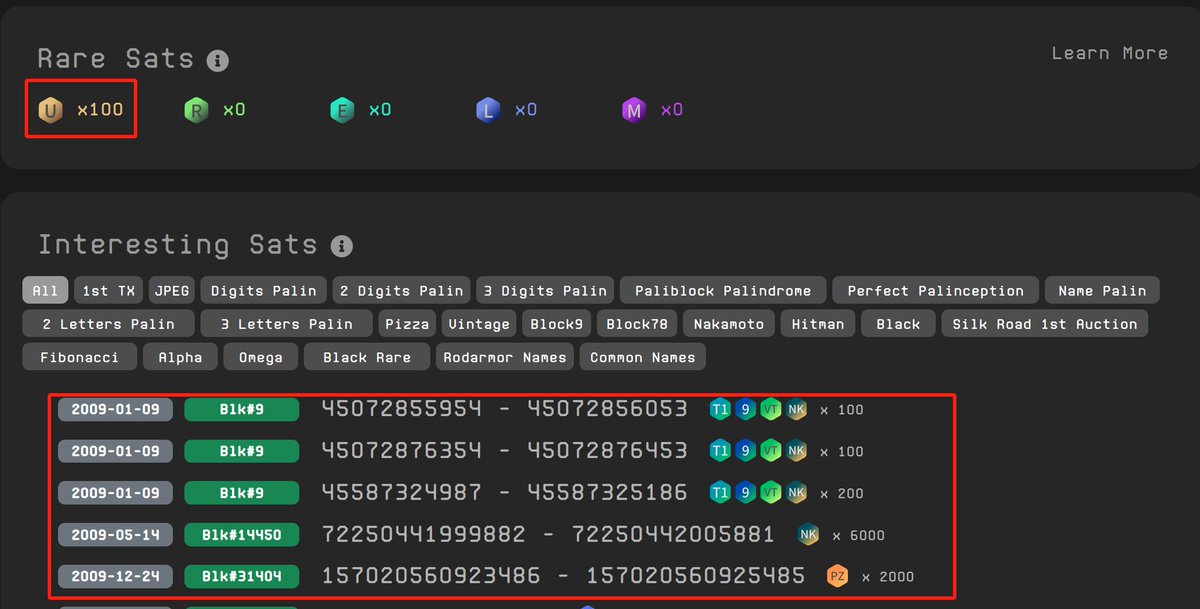
Task: Click the Rare (R) sat count icon
Action: coord(196,109)
